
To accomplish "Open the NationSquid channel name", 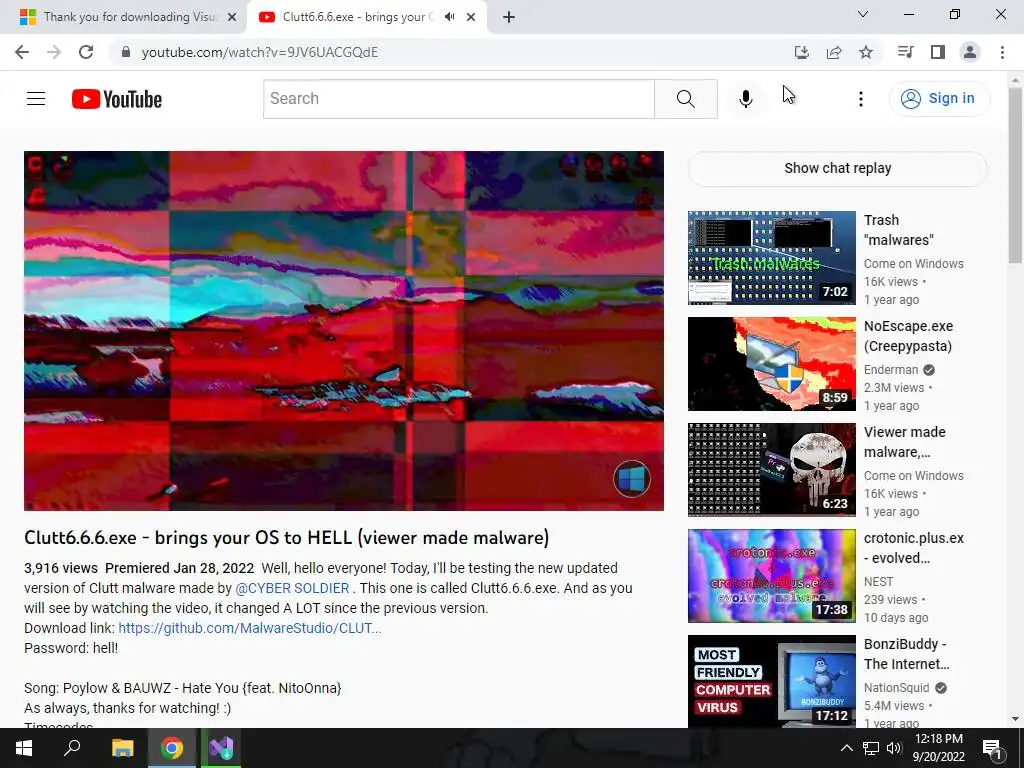I will click(x=897, y=688).
